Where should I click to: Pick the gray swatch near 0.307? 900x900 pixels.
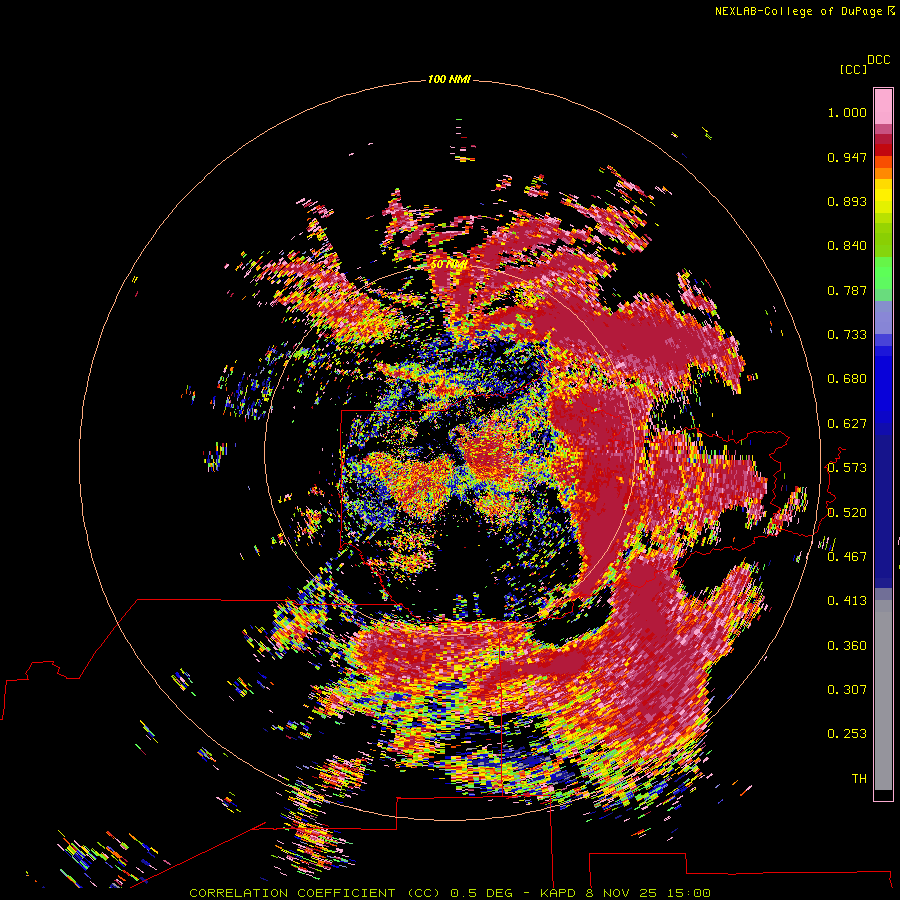point(883,695)
